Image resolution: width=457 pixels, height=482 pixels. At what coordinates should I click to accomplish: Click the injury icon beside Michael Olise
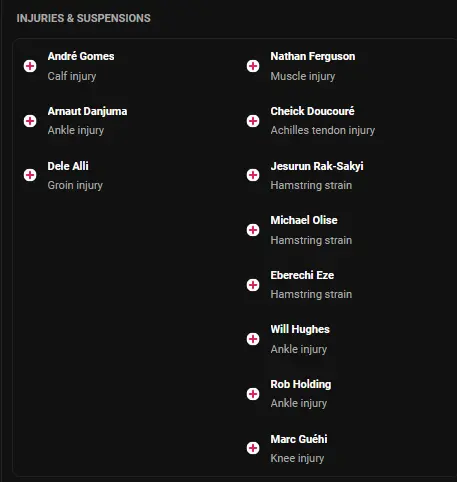click(x=253, y=230)
